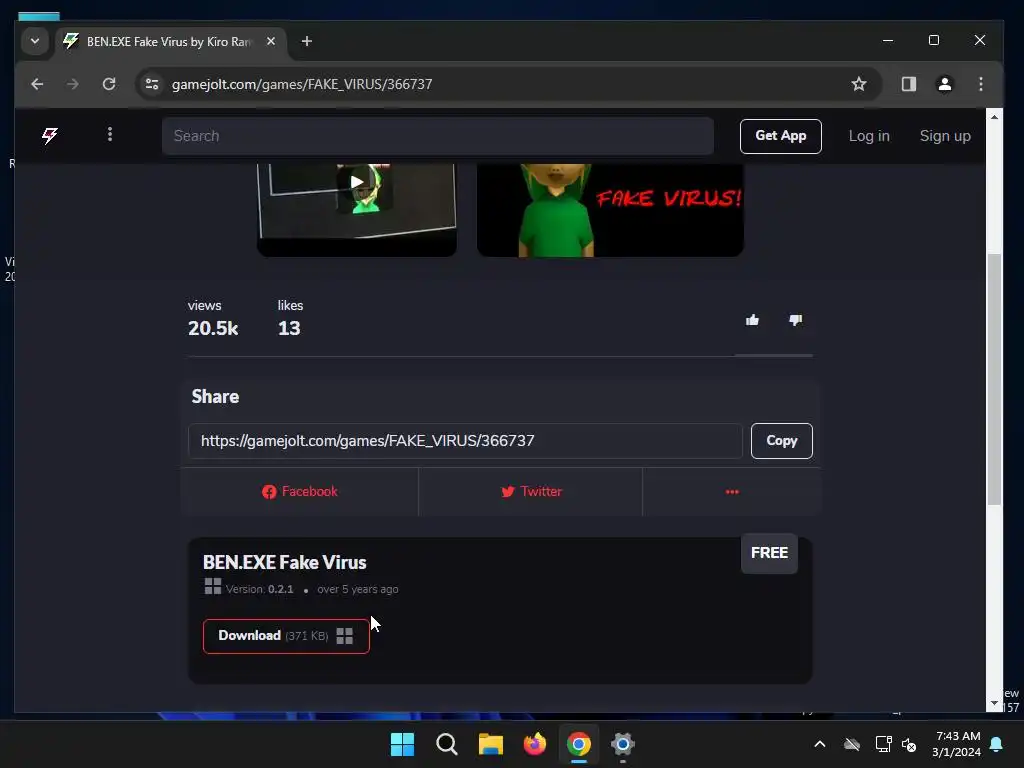Viewport: 1024px width, 768px height.
Task: Open Settings from the taskbar
Action: (623, 744)
